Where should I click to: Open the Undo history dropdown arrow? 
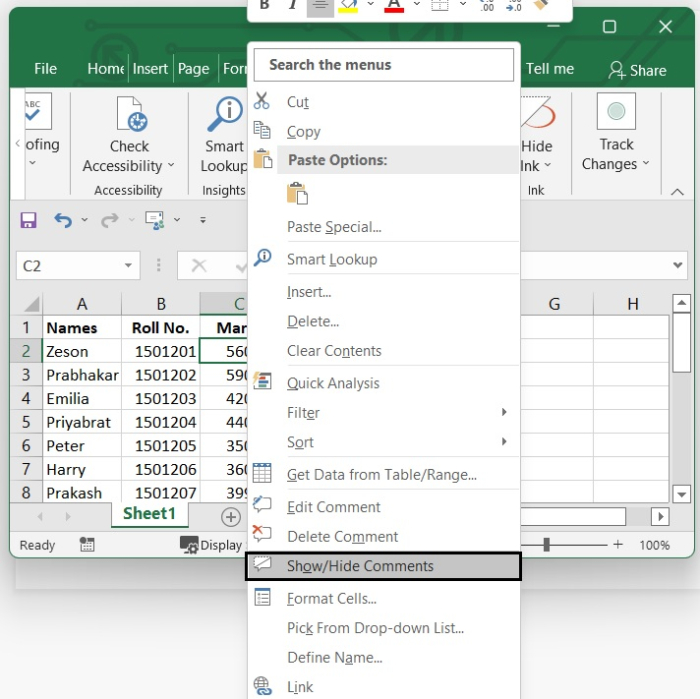pos(84,220)
